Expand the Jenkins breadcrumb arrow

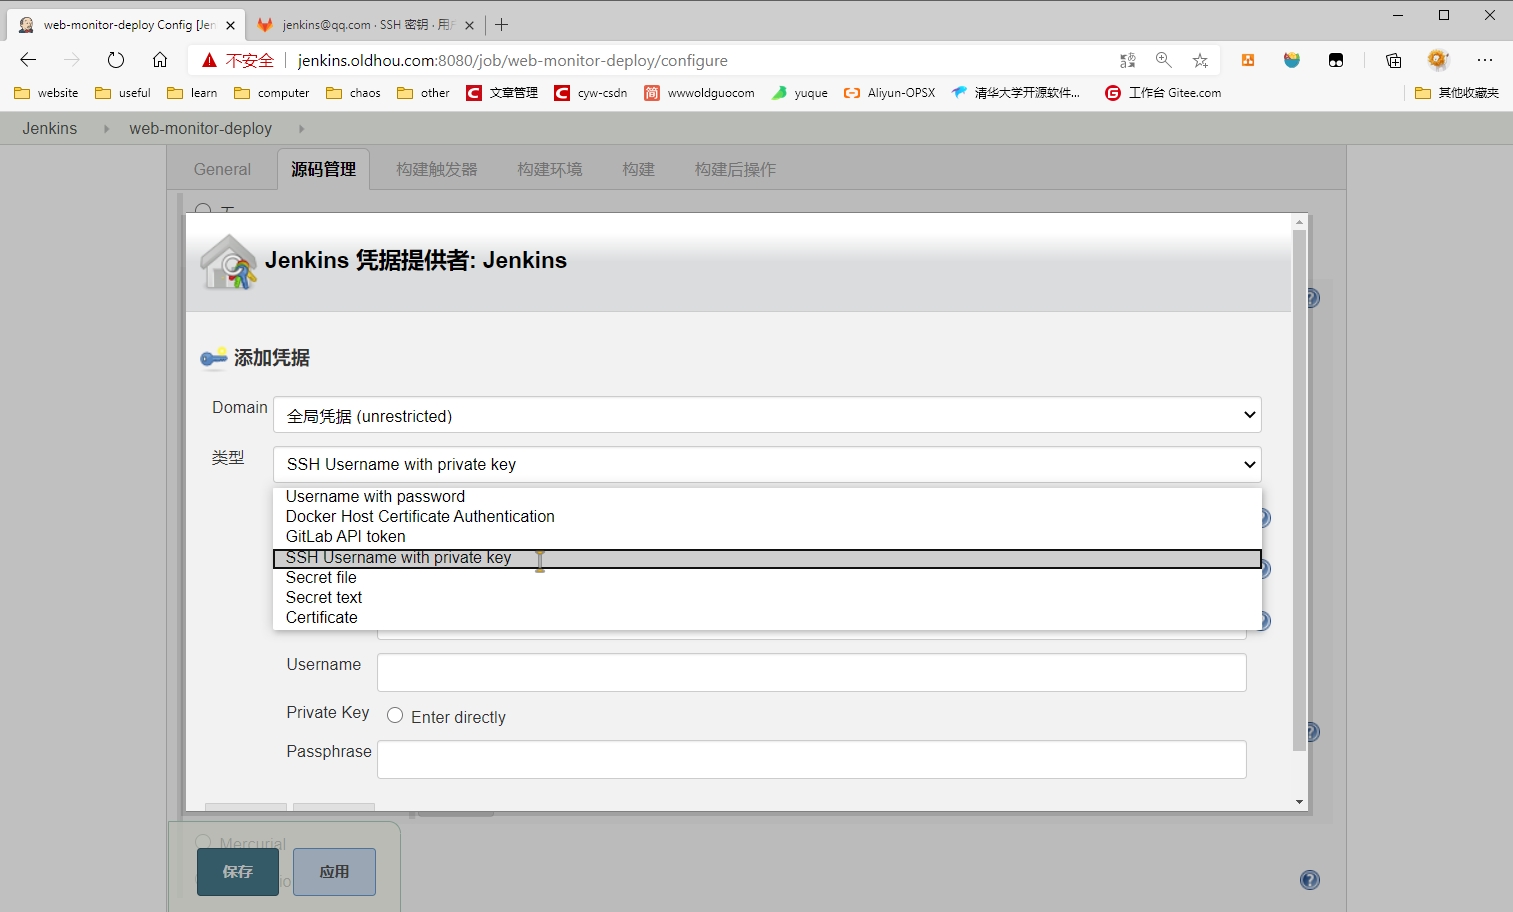[106, 128]
